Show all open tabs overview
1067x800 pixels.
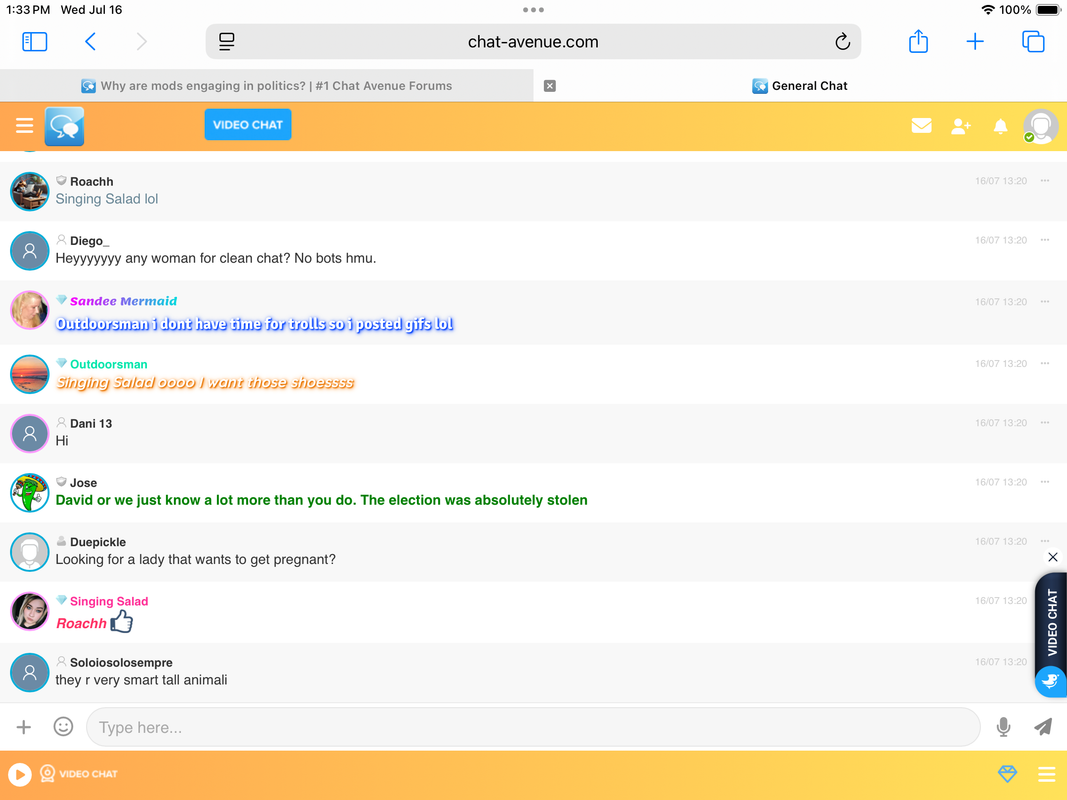pyautogui.click(x=1033, y=42)
